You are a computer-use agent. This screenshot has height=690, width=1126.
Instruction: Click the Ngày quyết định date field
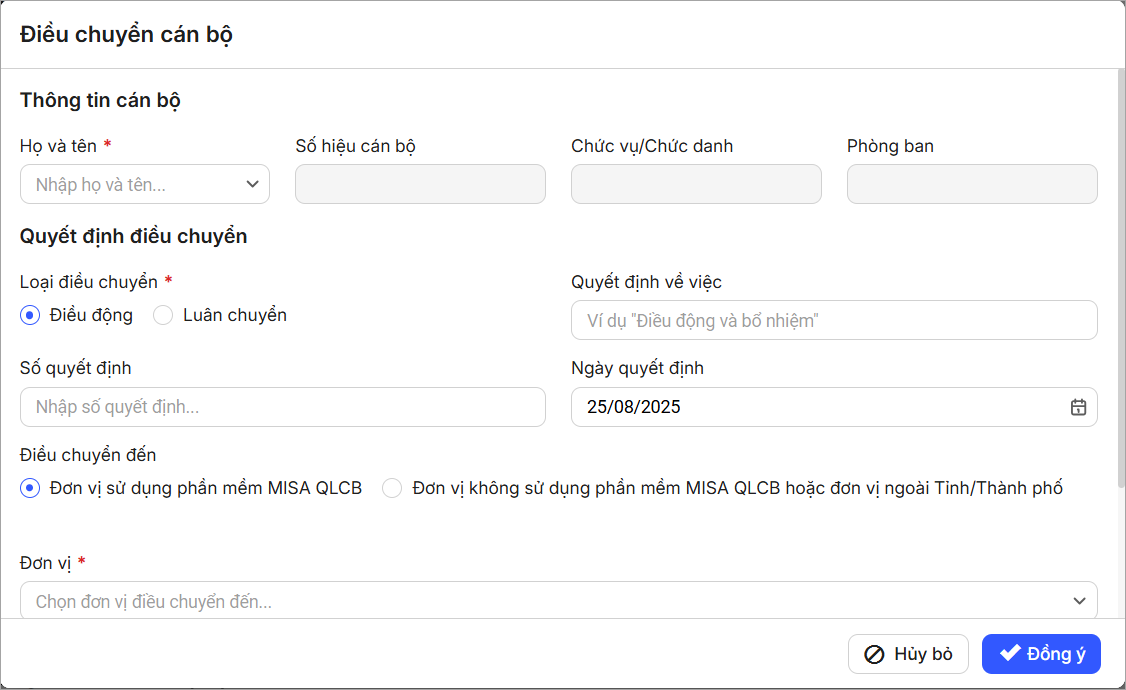820,407
